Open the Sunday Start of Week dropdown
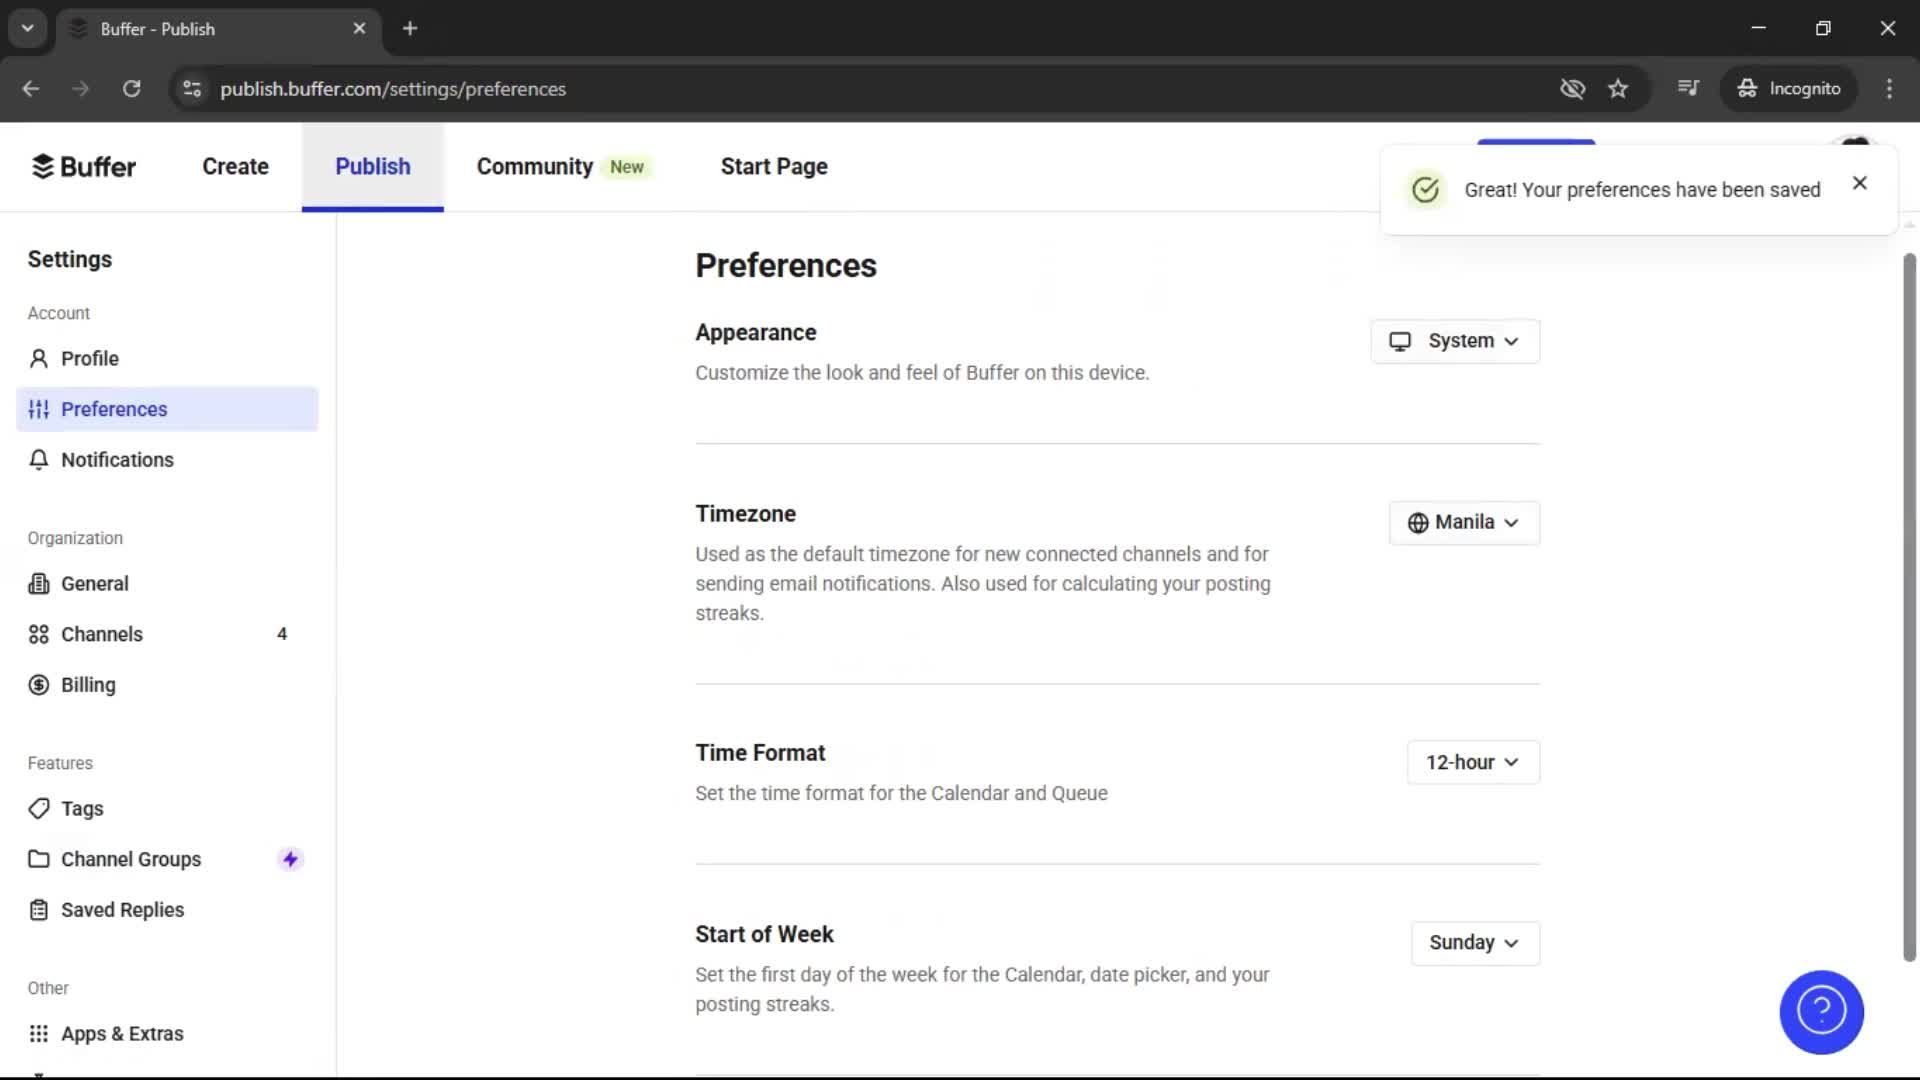Screen dimensions: 1920x1080 (x=1474, y=942)
